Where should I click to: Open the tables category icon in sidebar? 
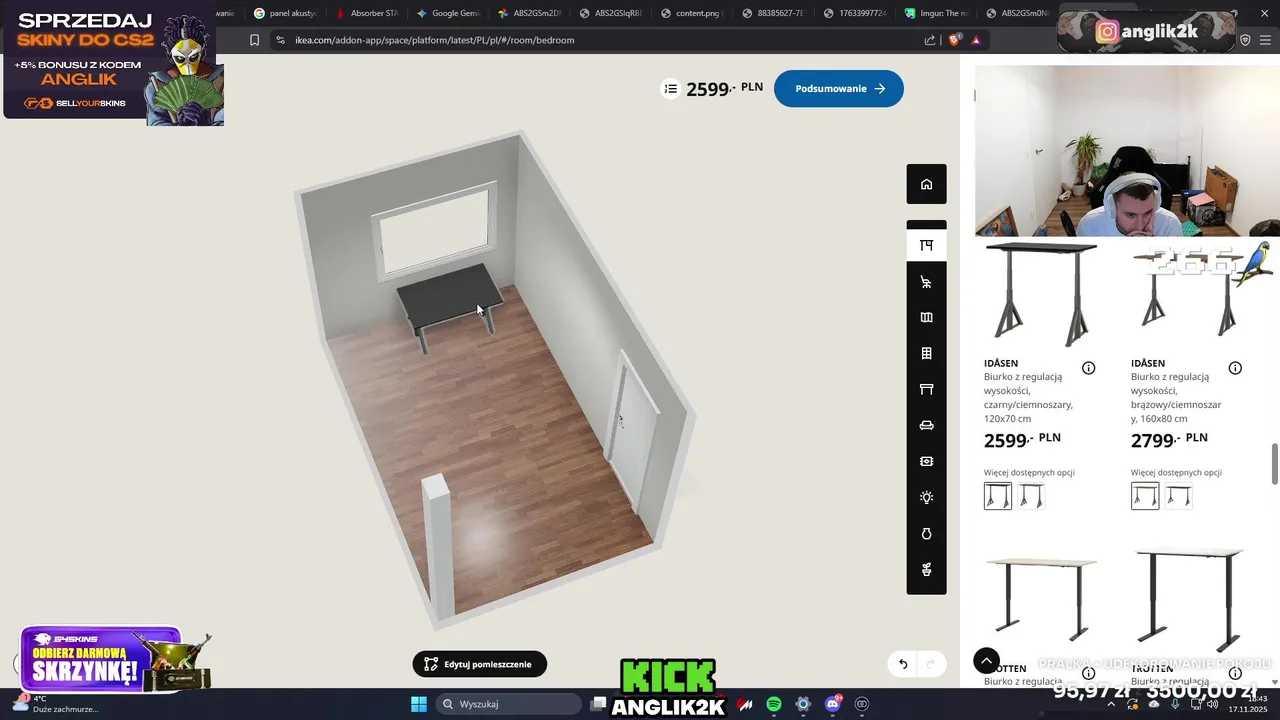click(926, 390)
